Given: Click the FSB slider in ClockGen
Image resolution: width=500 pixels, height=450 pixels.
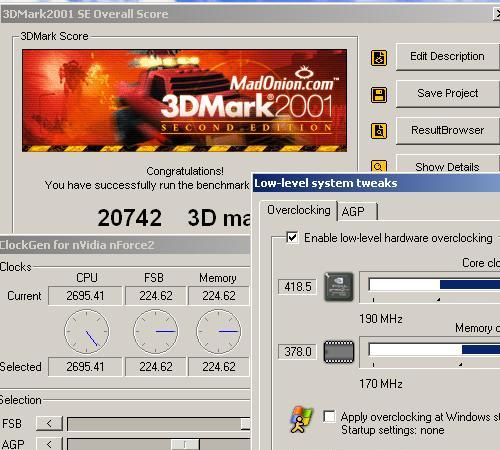Looking at the screenshot, I should point(158,424).
